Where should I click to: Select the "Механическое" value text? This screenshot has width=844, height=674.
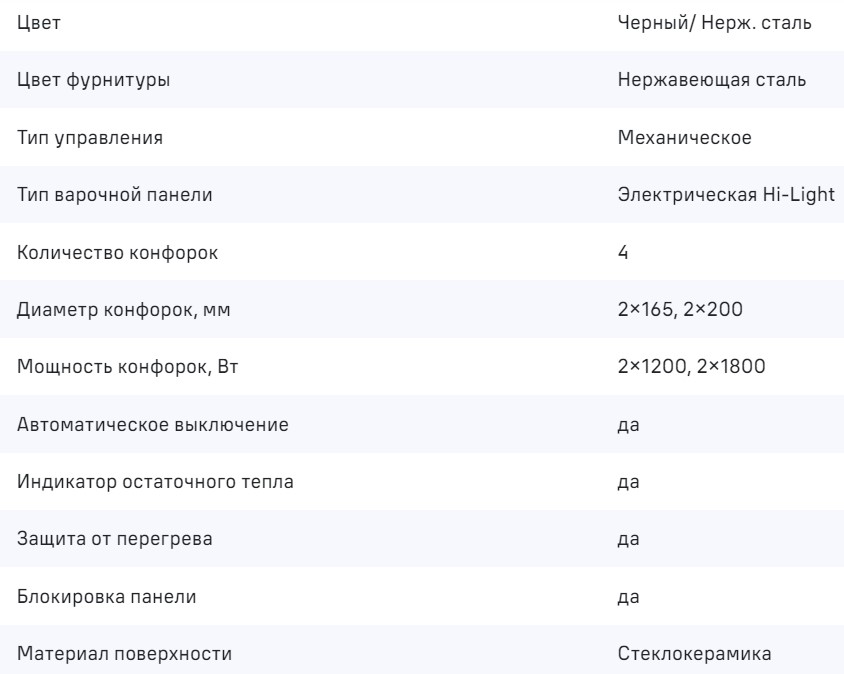(685, 138)
